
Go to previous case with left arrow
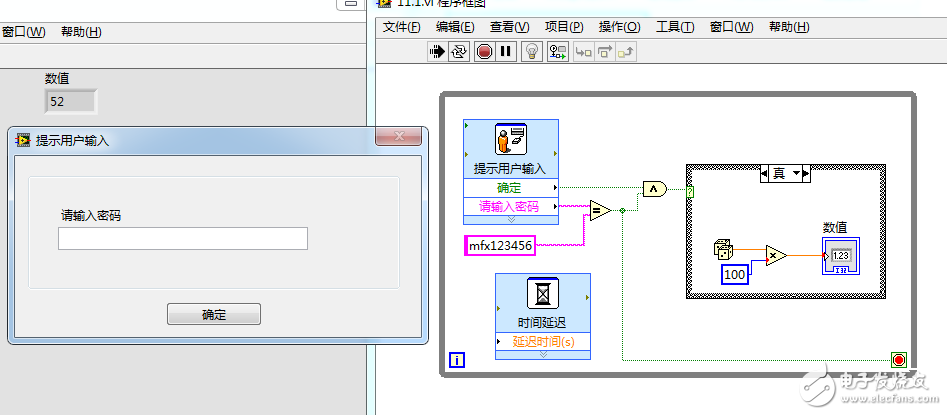(764, 174)
